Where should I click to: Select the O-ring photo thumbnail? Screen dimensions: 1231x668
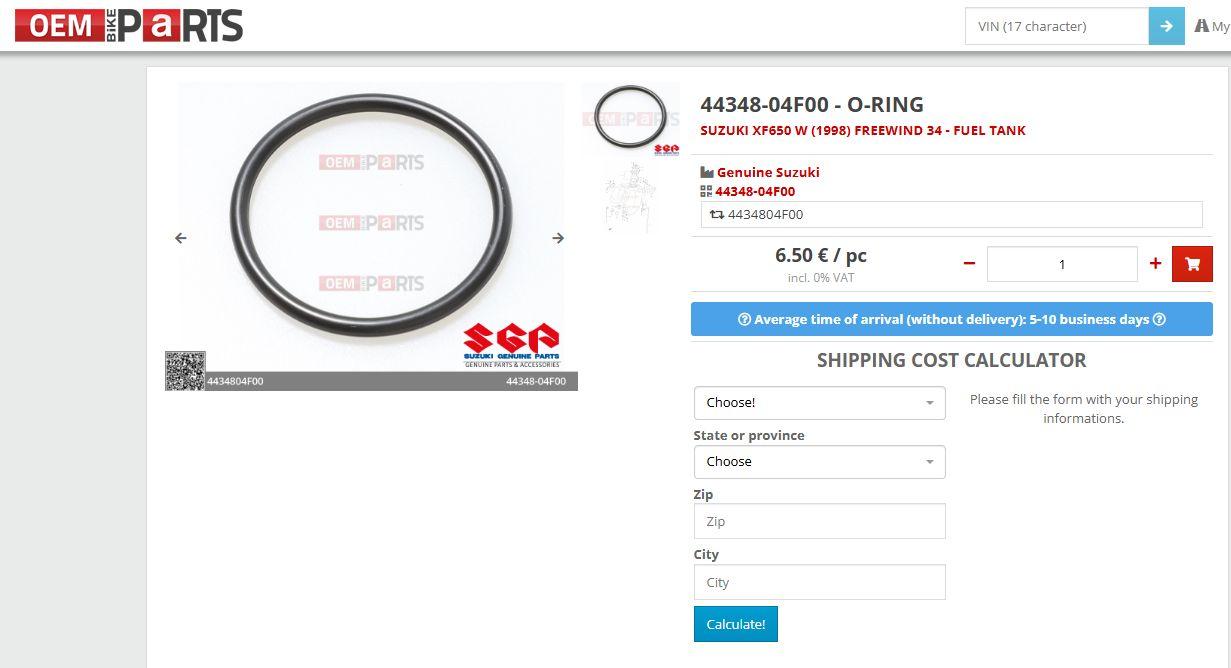pos(630,118)
